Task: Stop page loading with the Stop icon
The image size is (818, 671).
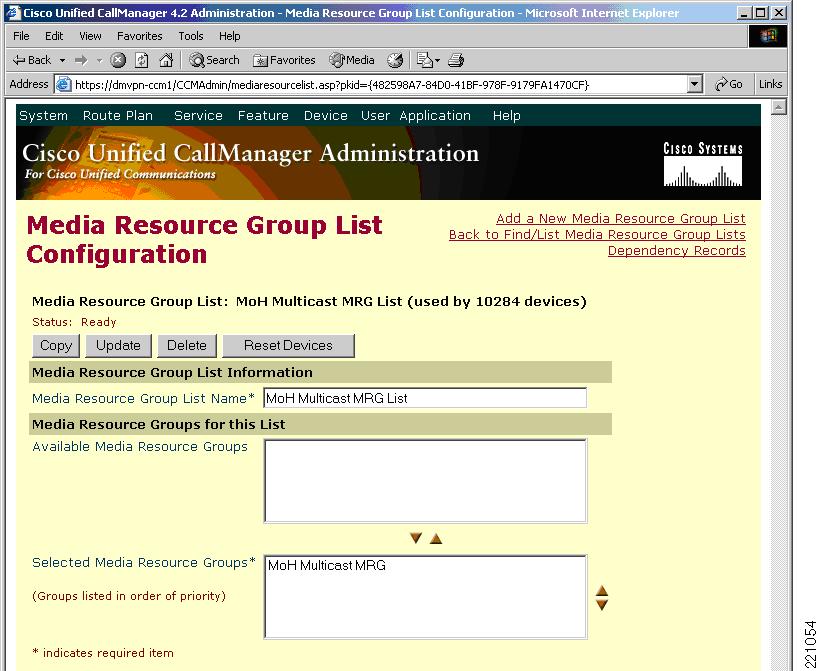Action: [x=118, y=61]
